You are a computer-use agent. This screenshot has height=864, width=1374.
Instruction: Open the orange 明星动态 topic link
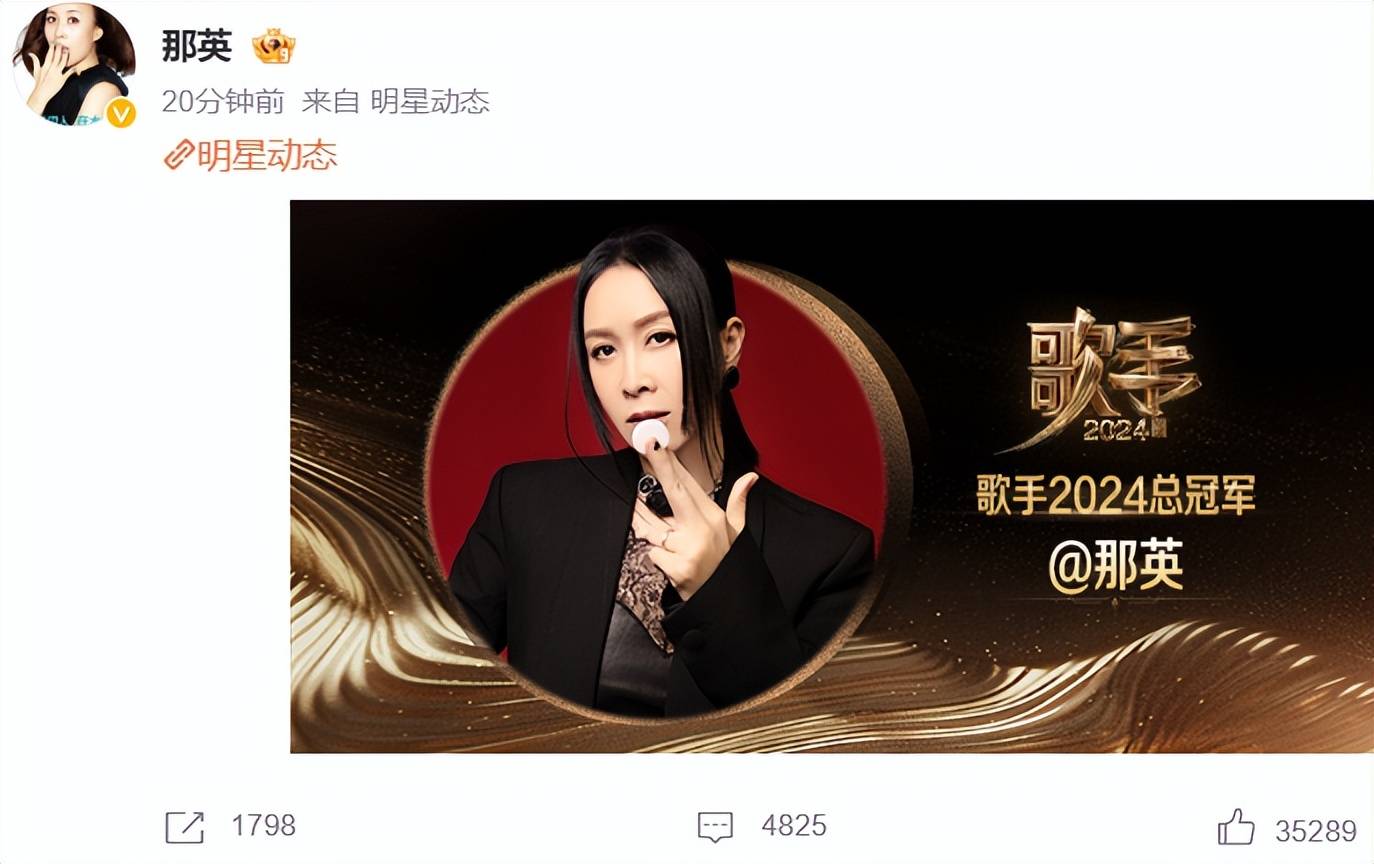[267, 155]
